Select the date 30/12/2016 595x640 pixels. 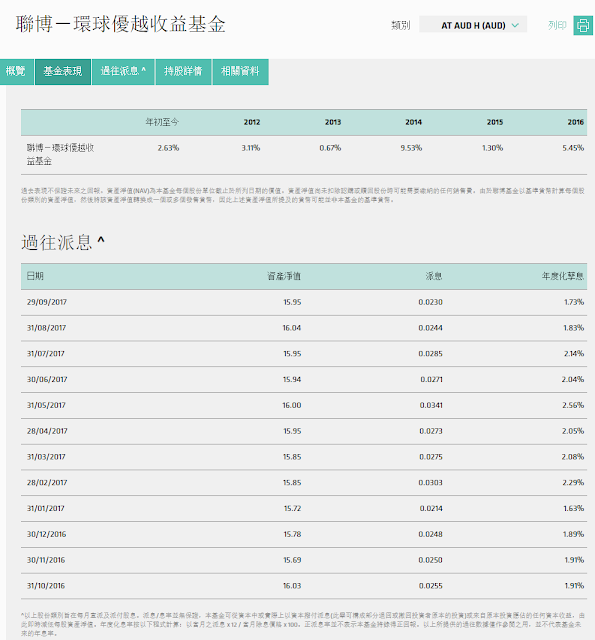47,534
